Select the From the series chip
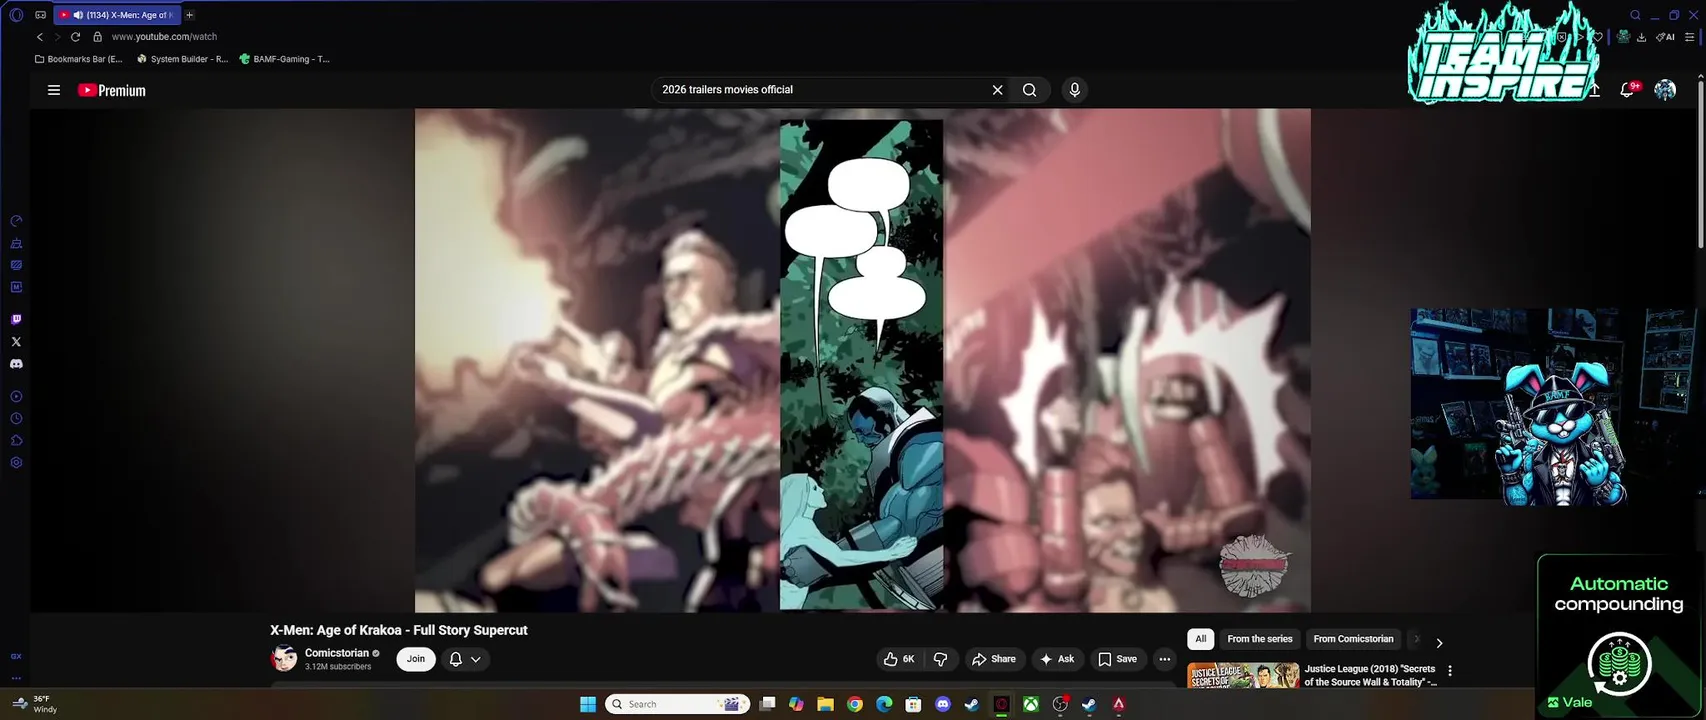Image resolution: width=1706 pixels, height=720 pixels. coord(1260,639)
